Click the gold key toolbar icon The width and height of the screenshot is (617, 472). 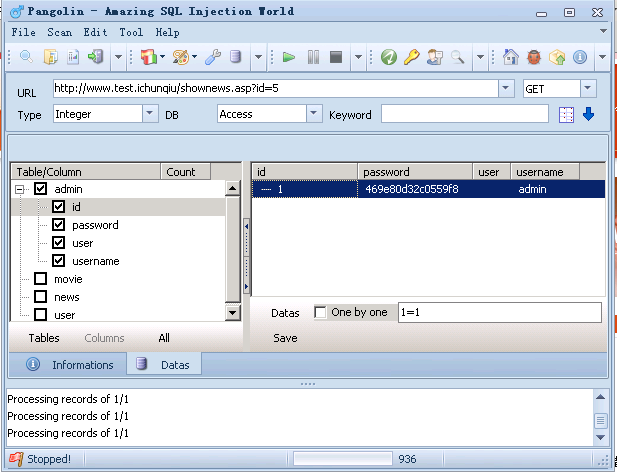(x=412, y=57)
